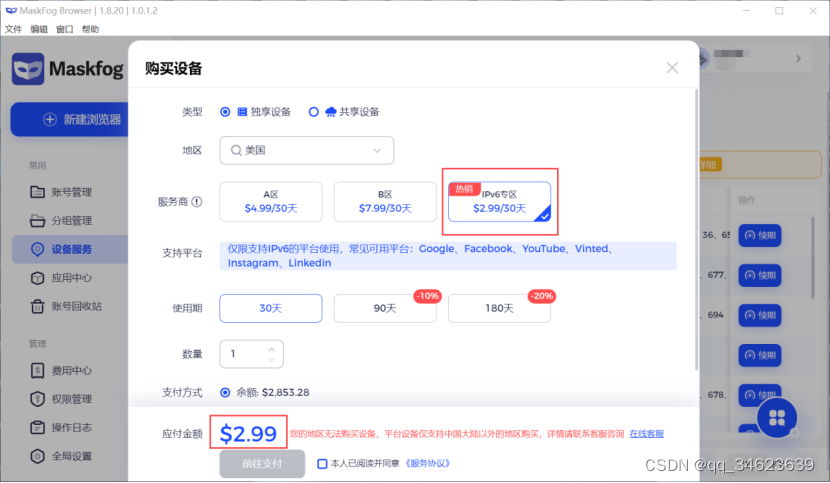Expand the account chevron at top right
The image size is (830, 483).
(x=798, y=59)
